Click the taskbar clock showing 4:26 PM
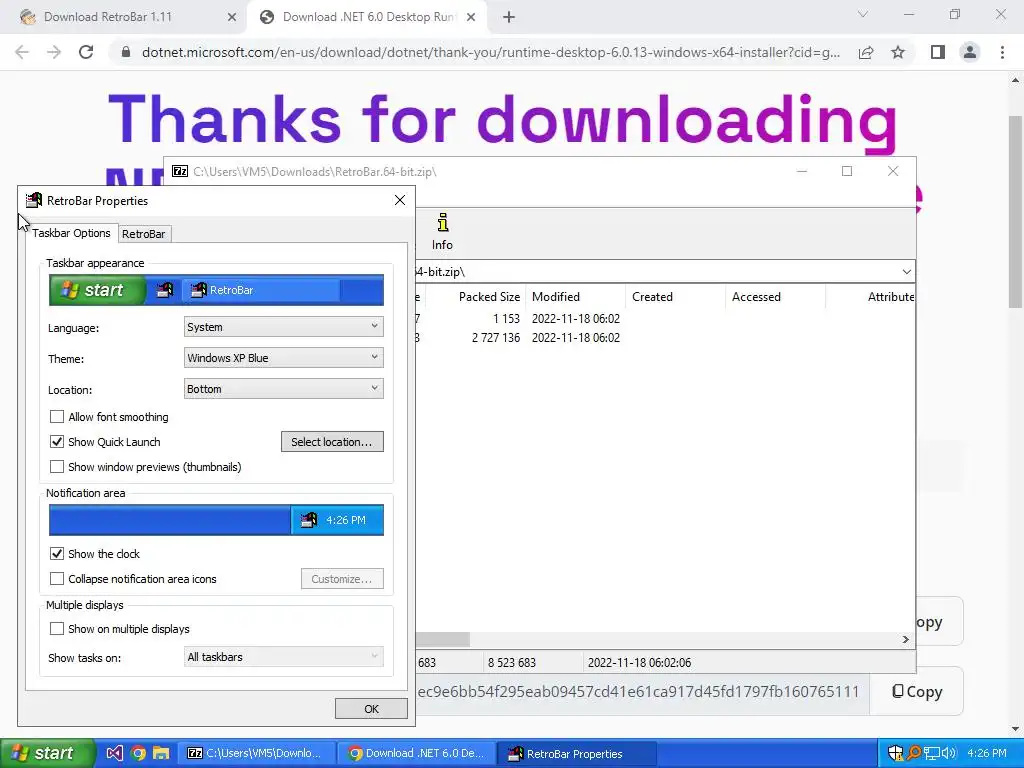This screenshot has height=768, width=1024. point(986,753)
